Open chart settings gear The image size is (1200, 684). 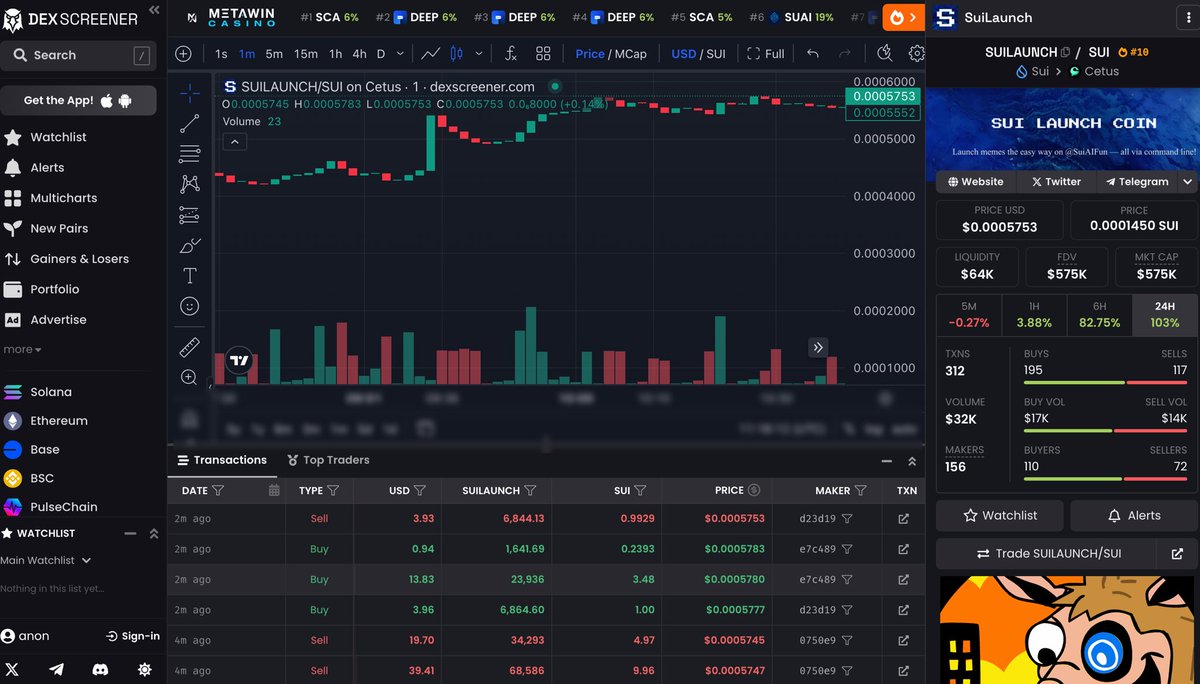[x=916, y=54]
